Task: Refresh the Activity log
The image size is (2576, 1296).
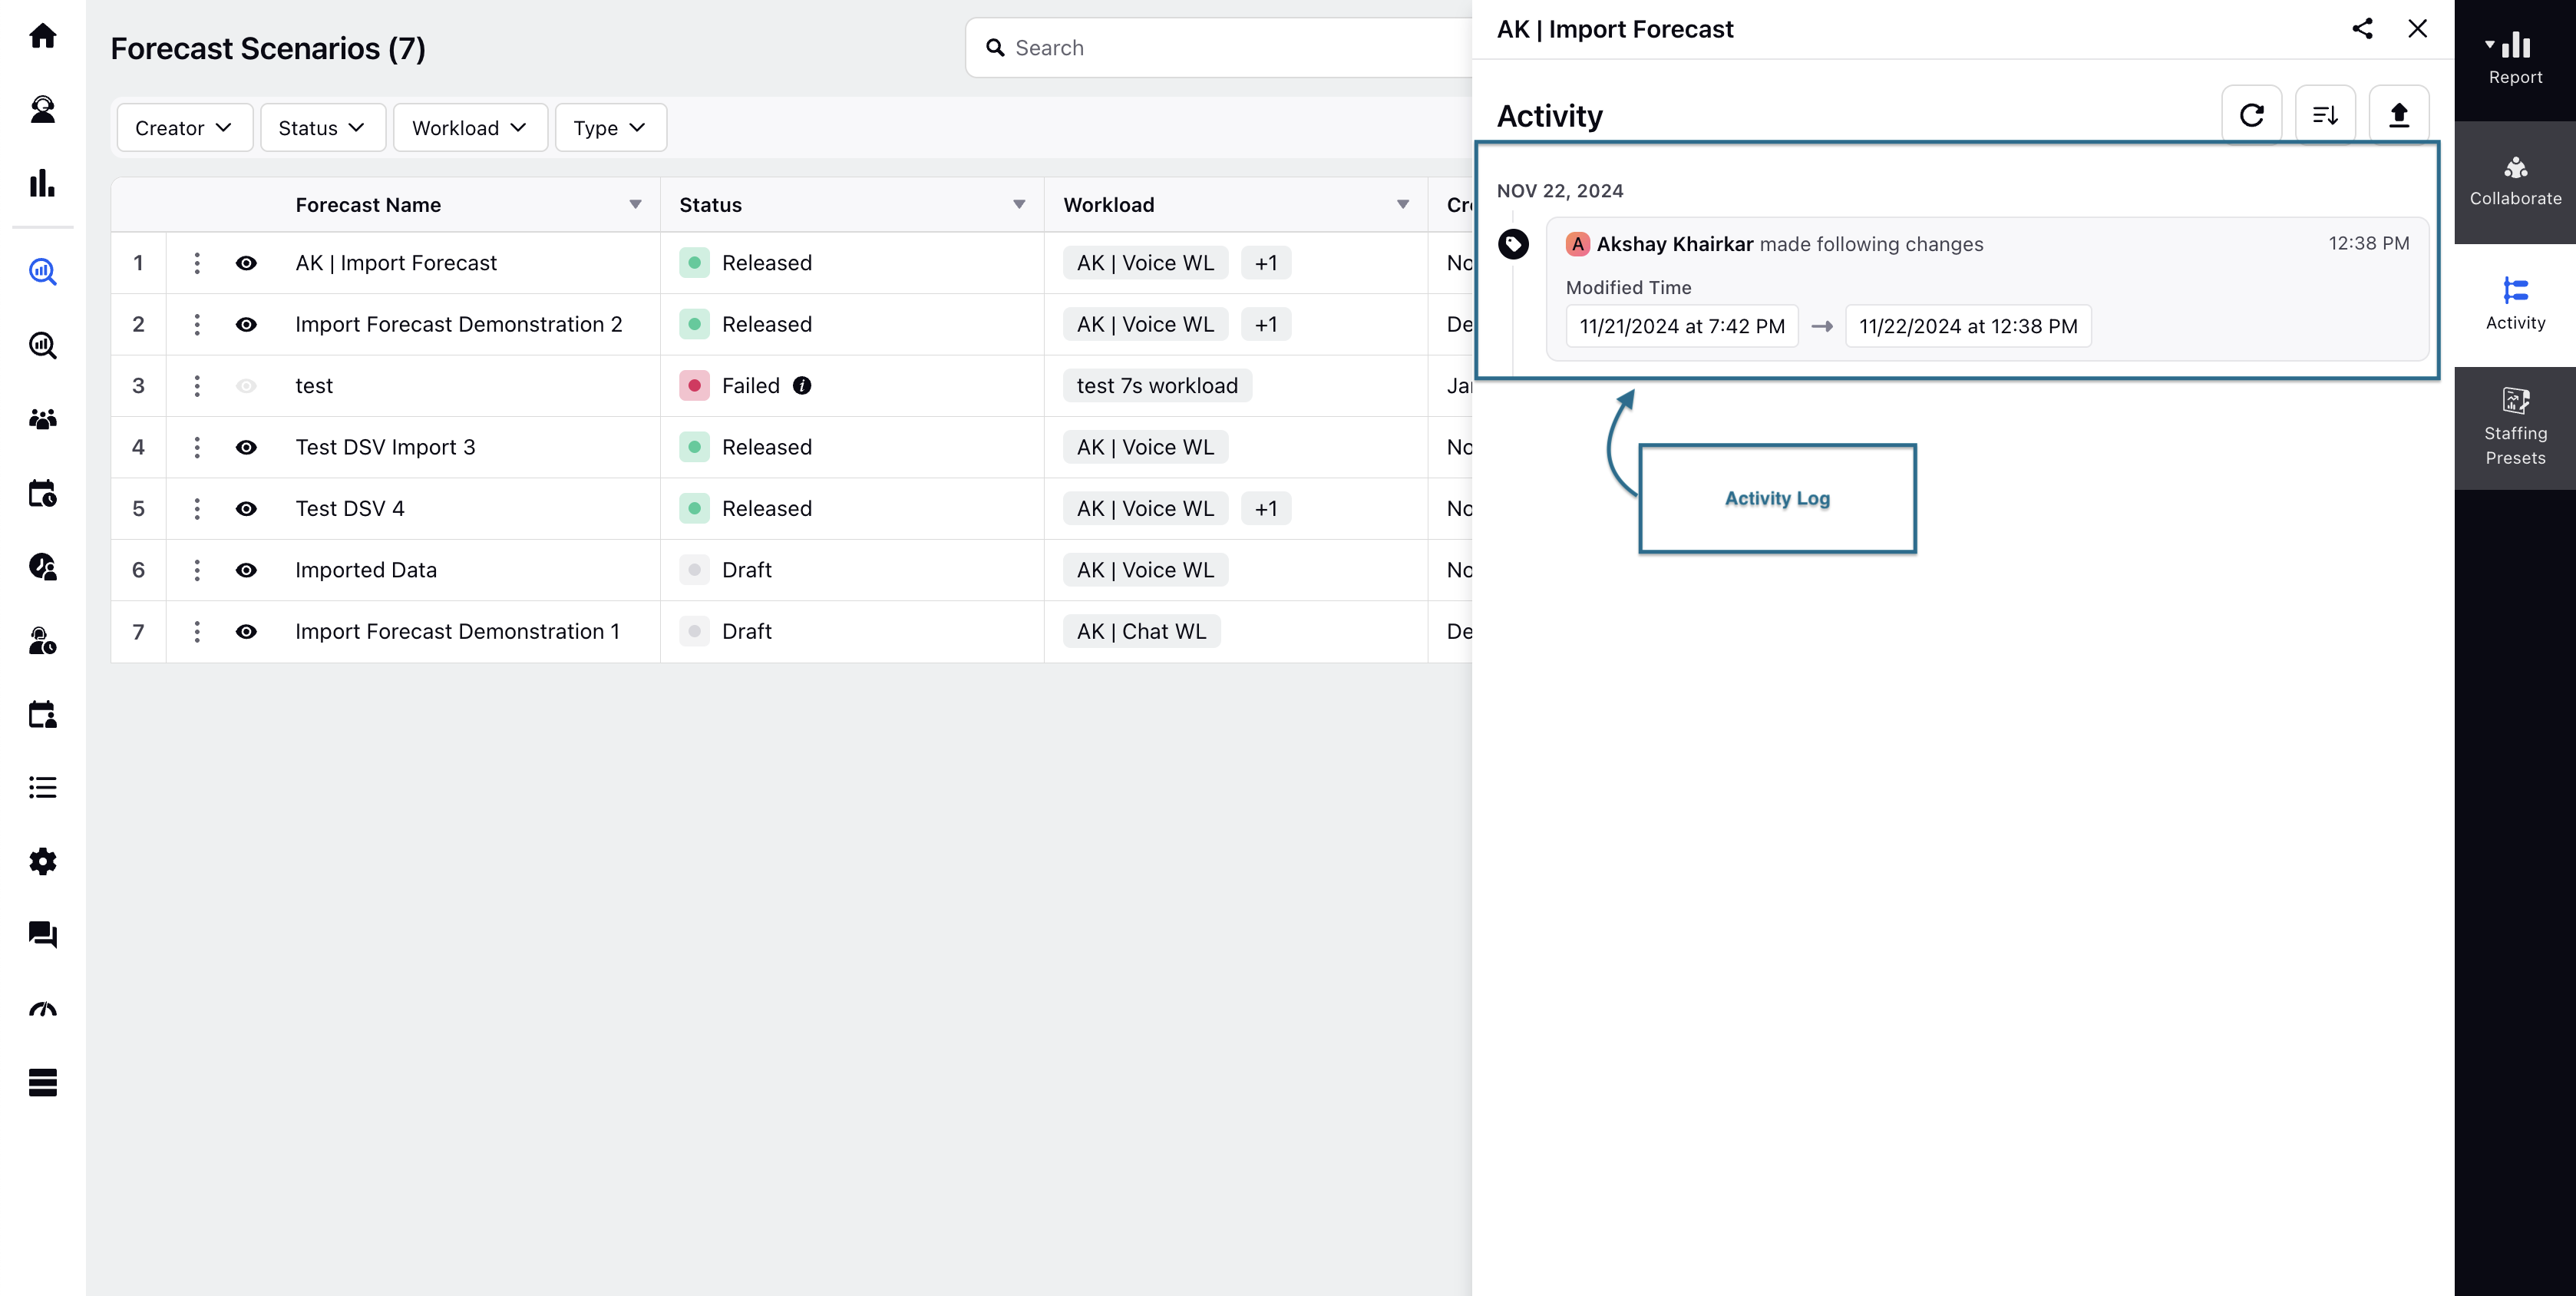Action: (2251, 115)
